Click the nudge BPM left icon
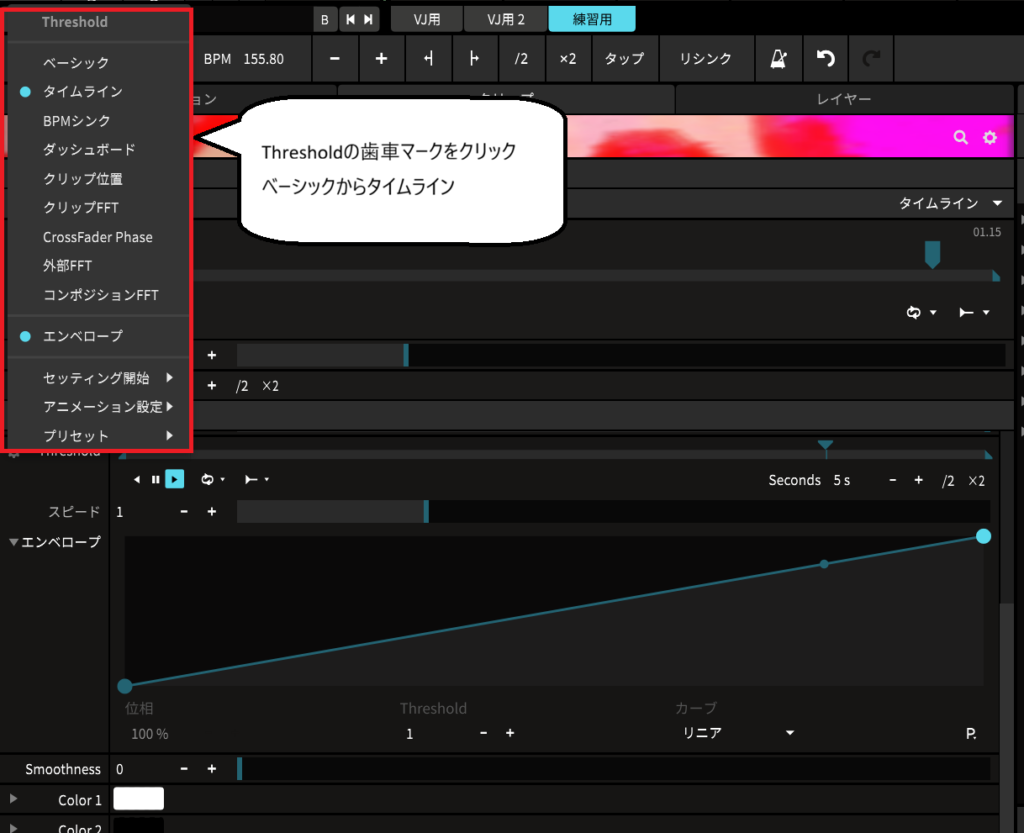Screen dimensions: 1024x833 point(428,59)
